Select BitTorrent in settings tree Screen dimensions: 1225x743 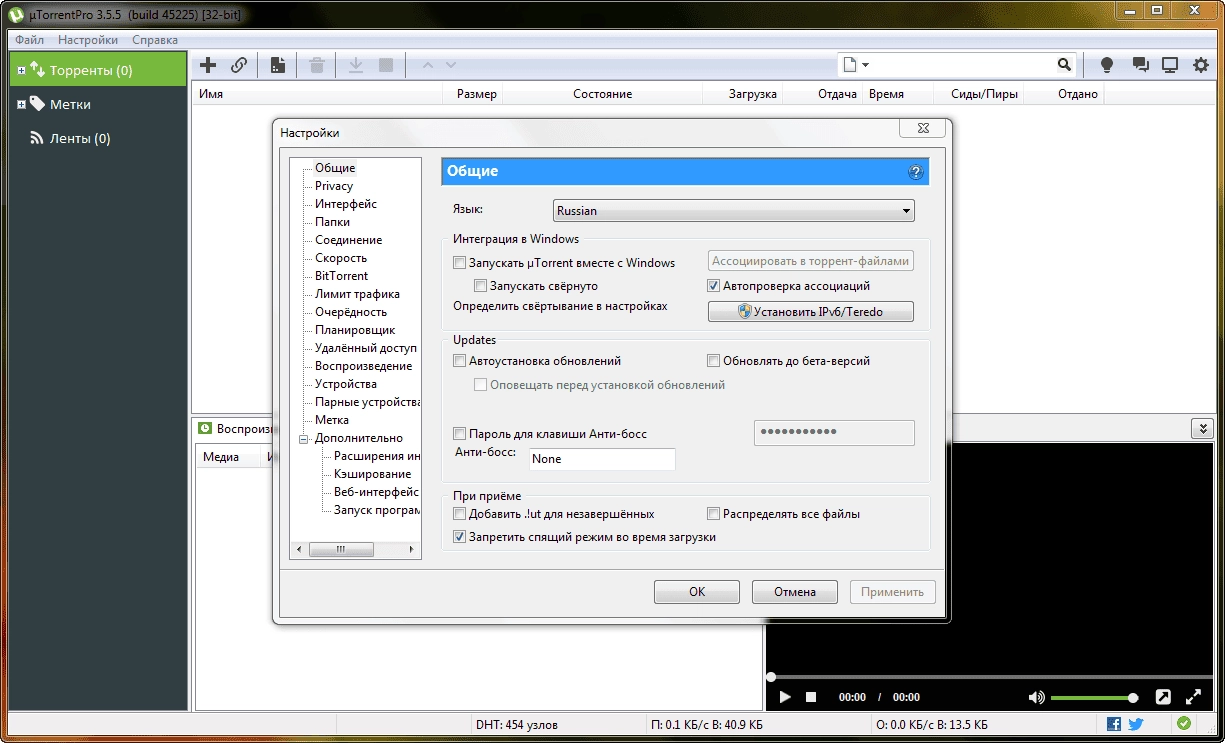coord(341,276)
